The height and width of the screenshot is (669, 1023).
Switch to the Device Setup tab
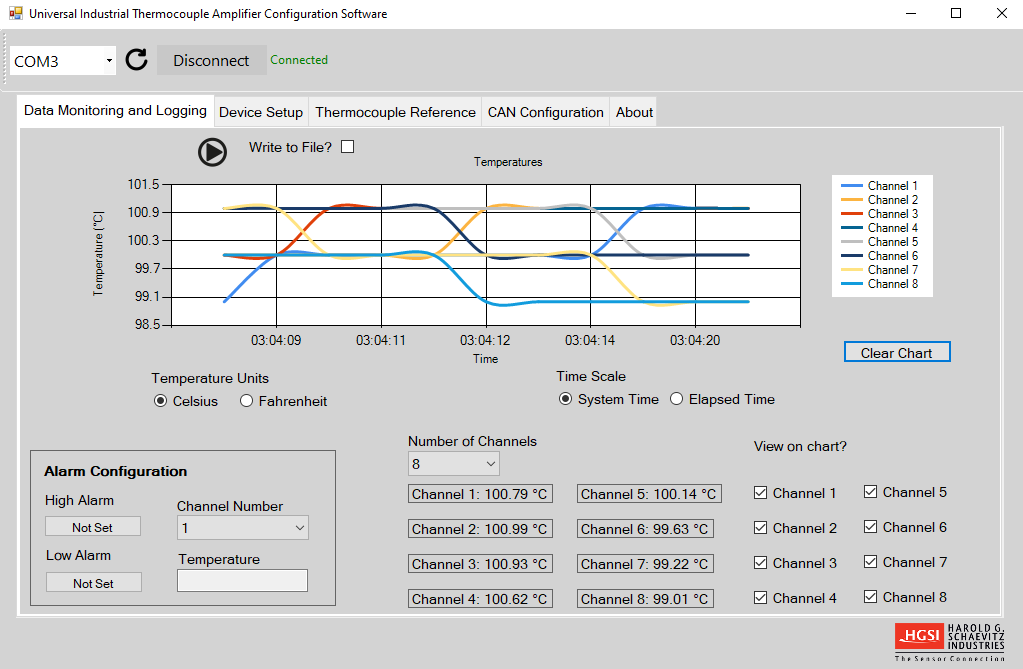[260, 112]
